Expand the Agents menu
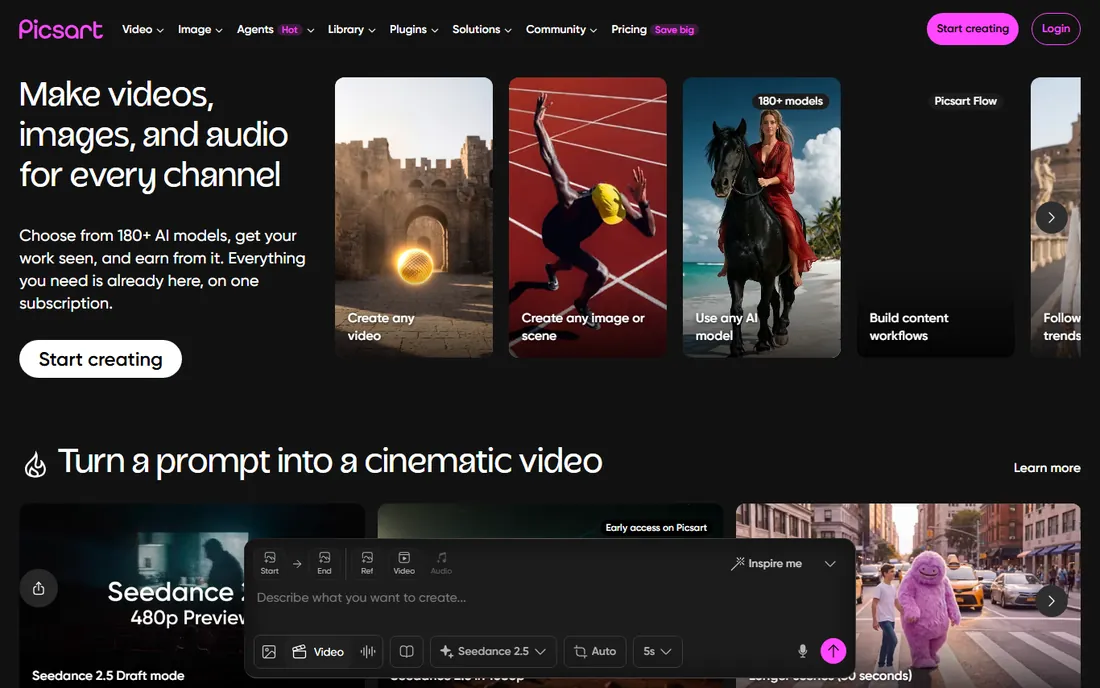 pos(275,29)
